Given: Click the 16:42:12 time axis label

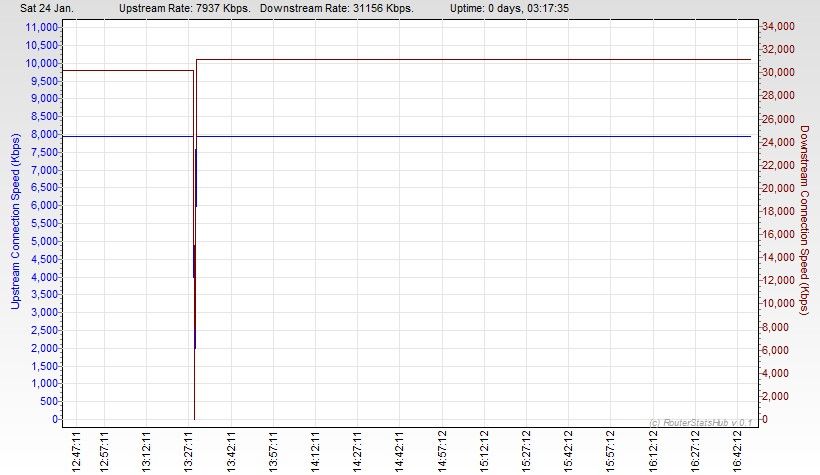Looking at the screenshot, I should click(737, 451).
